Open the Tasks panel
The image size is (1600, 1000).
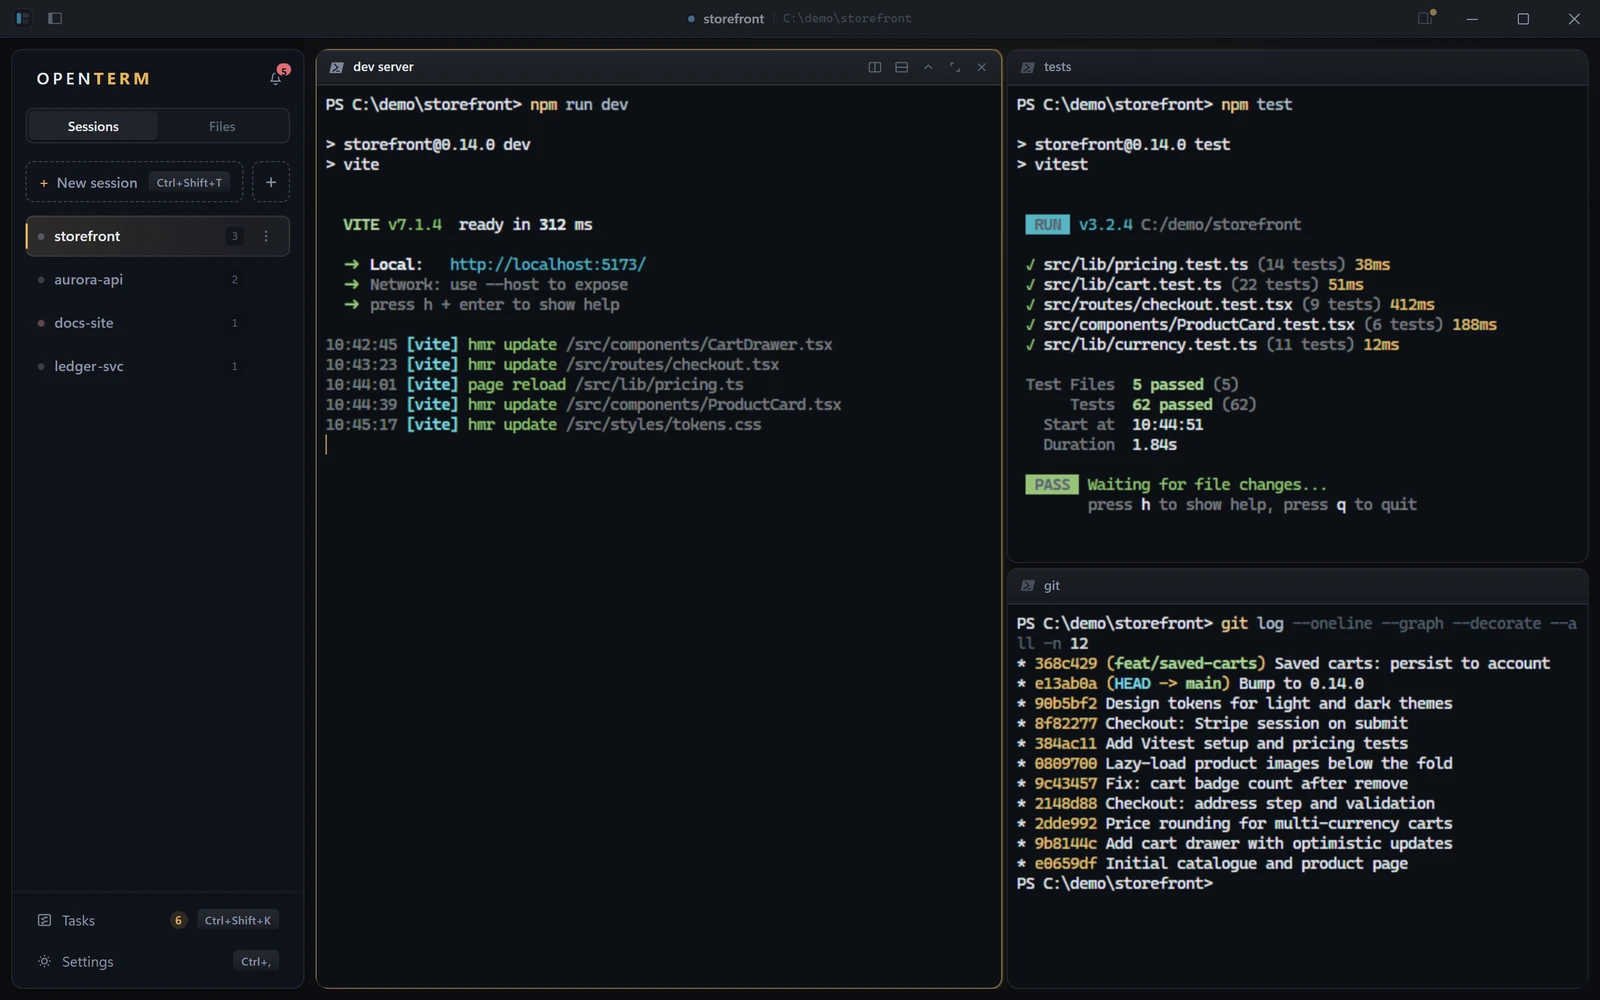(x=157, y=920)
